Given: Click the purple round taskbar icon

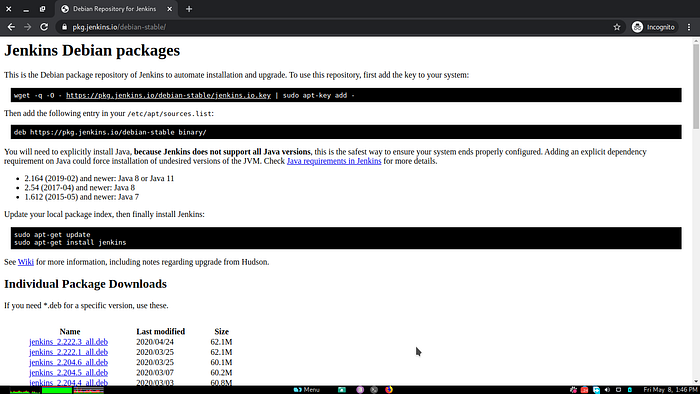Looking at the screenshot, I should tap(360, 390).
